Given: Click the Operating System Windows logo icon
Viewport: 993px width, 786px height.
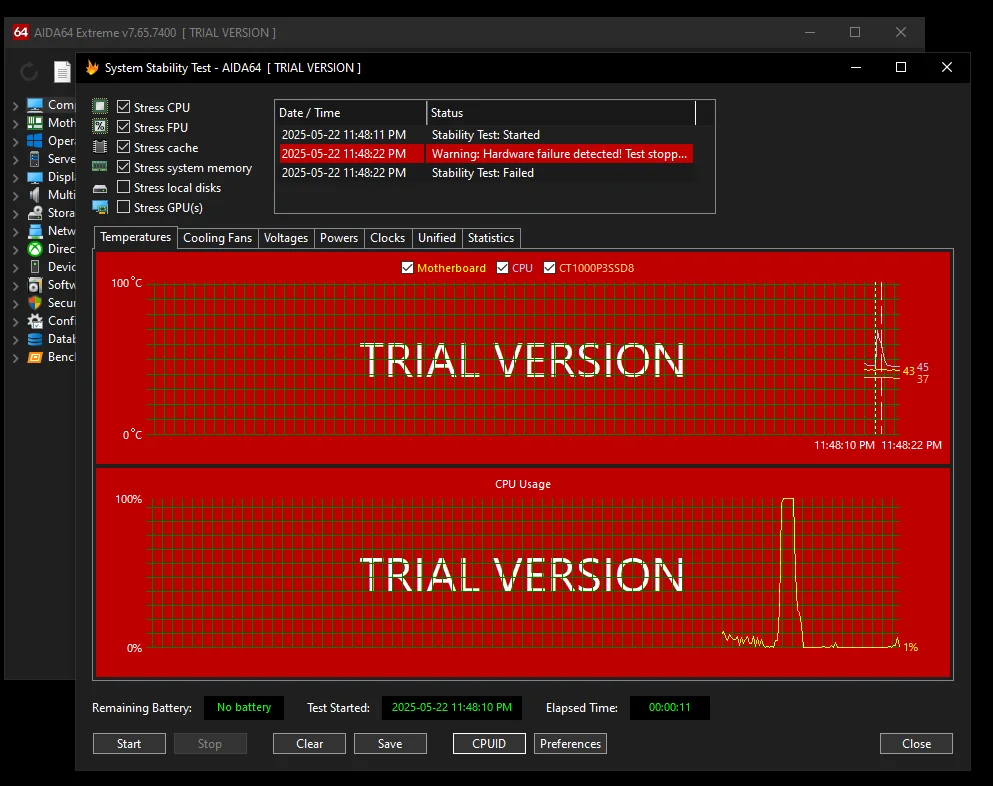Looking at the screenshot, I should click(x=35, y=141).
